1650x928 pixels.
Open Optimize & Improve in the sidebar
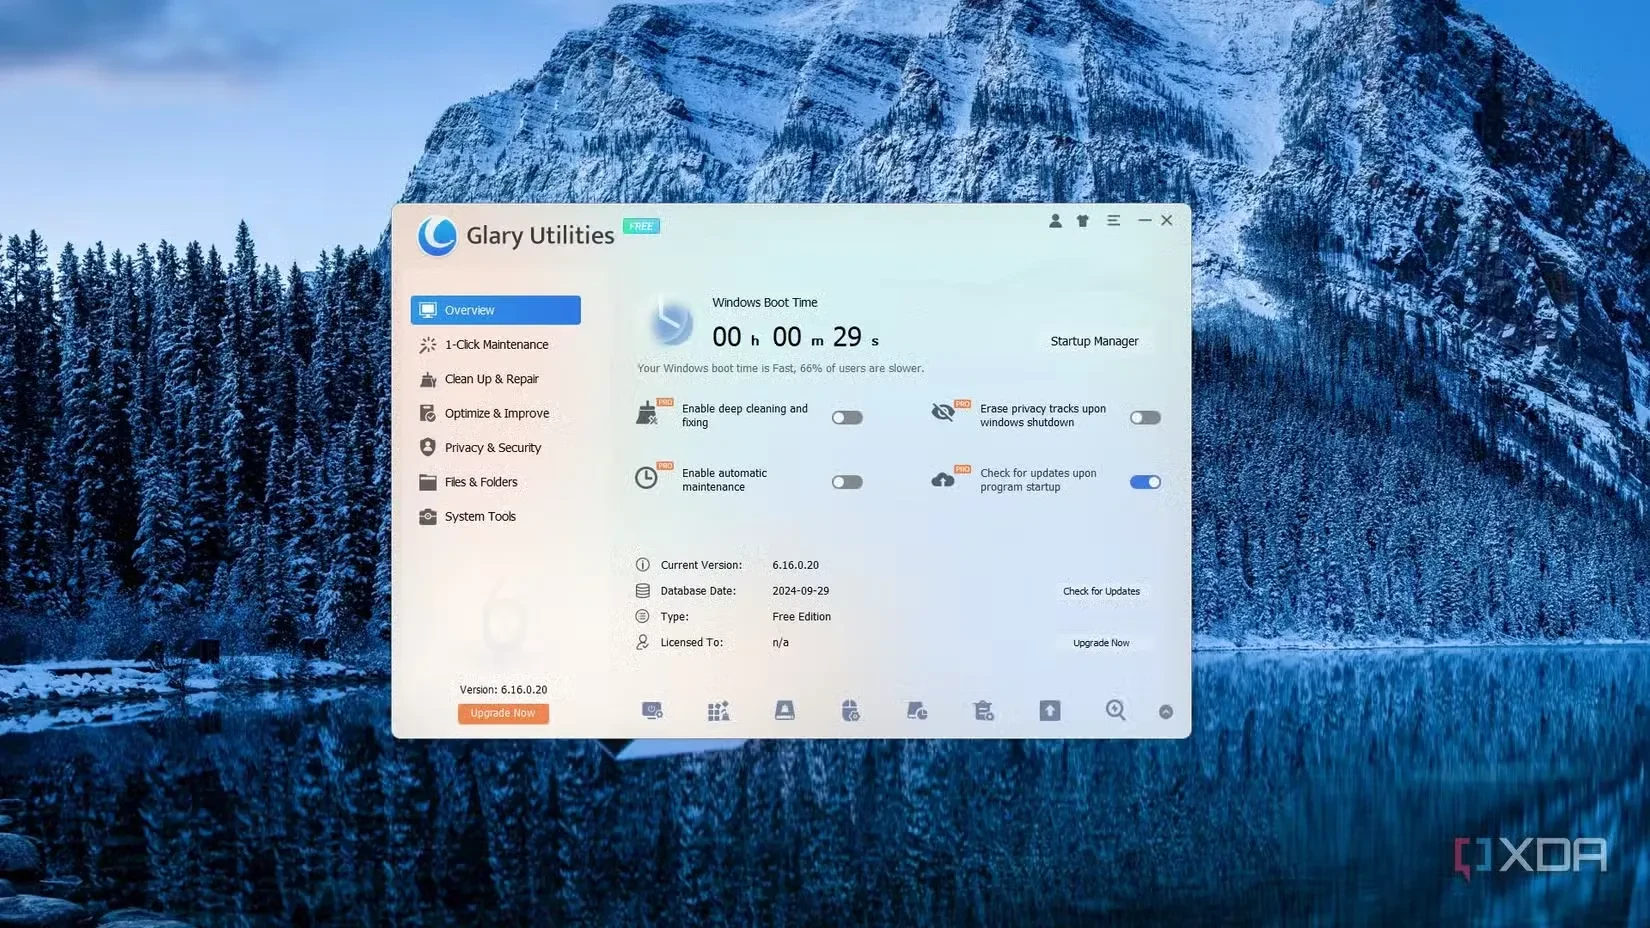[496, 414]
